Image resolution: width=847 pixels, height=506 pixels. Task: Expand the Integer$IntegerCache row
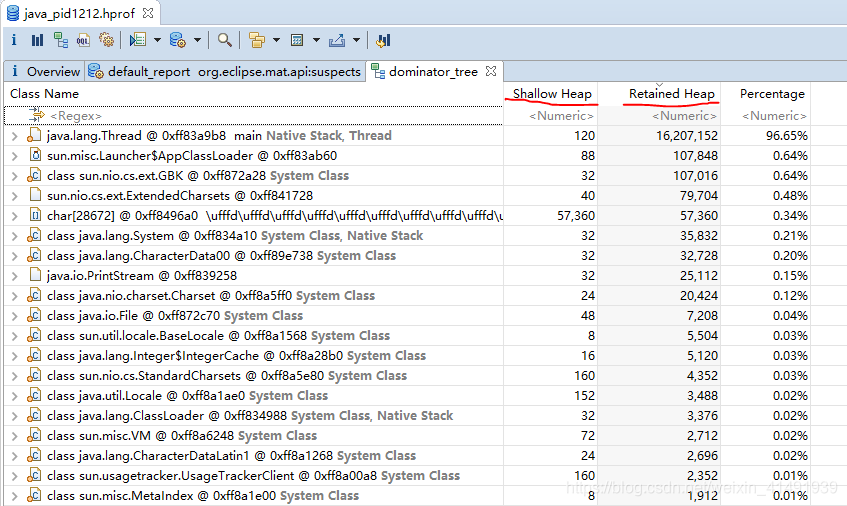tap(15, 356)
